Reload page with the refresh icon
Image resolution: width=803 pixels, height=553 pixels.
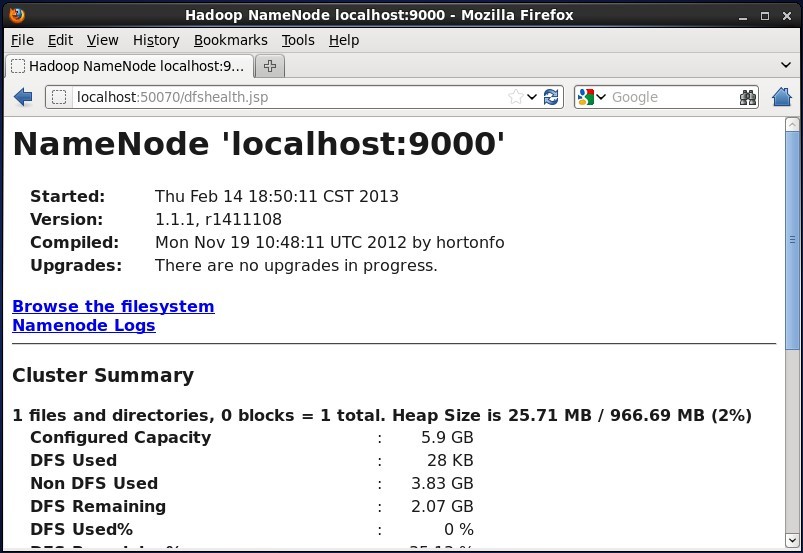(551, 97)
